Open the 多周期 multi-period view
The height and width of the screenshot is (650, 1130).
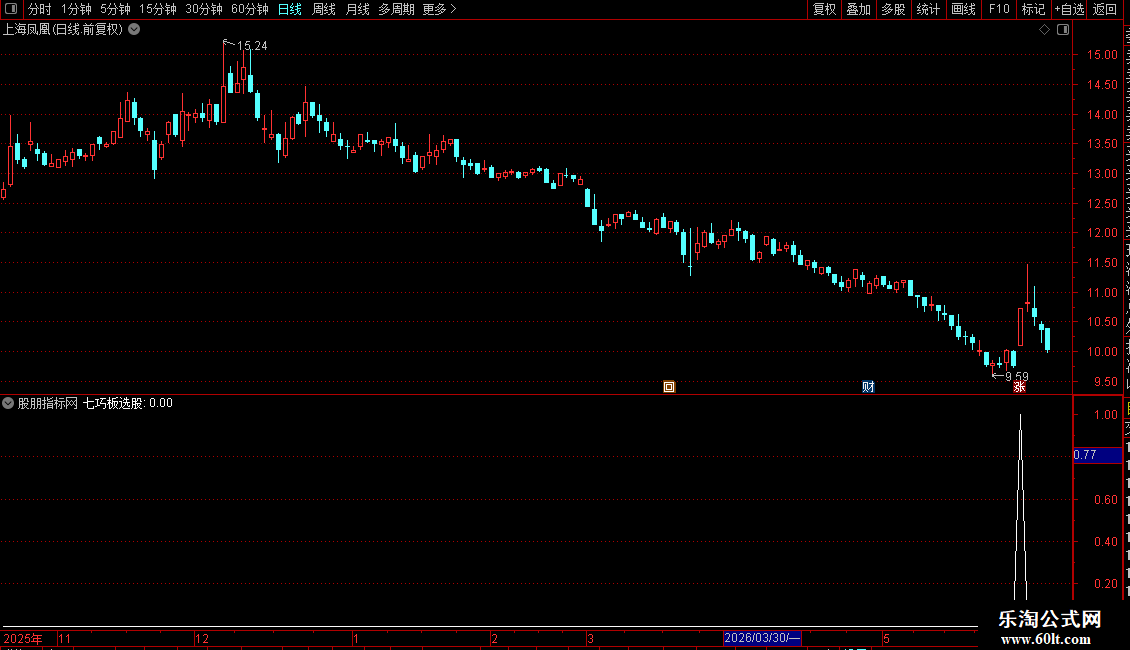click(396, 9)
